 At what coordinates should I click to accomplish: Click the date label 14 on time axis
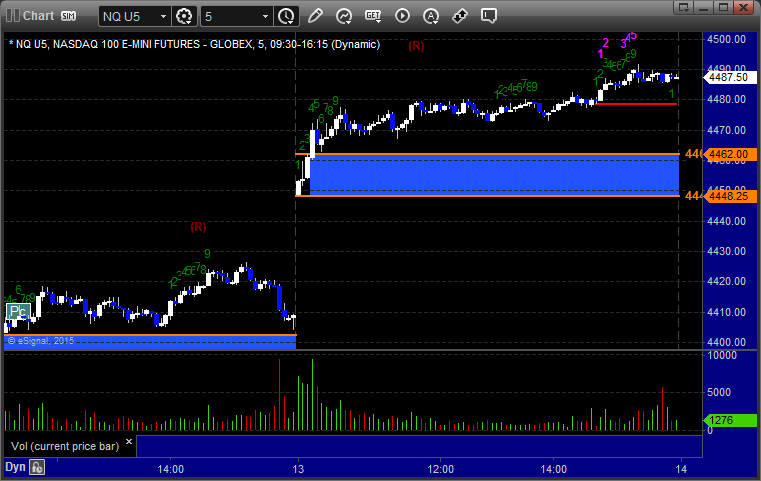(x=681, y=469)
